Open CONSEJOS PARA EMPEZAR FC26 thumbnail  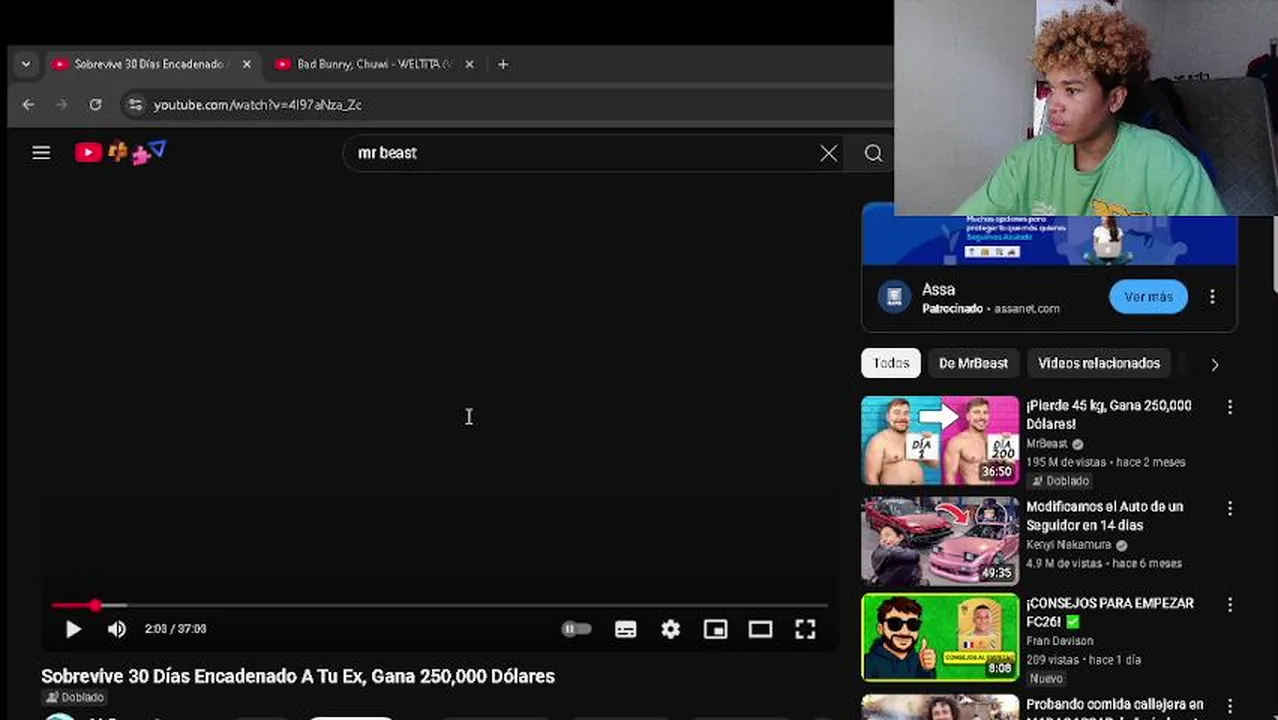(x=940, y=638)
